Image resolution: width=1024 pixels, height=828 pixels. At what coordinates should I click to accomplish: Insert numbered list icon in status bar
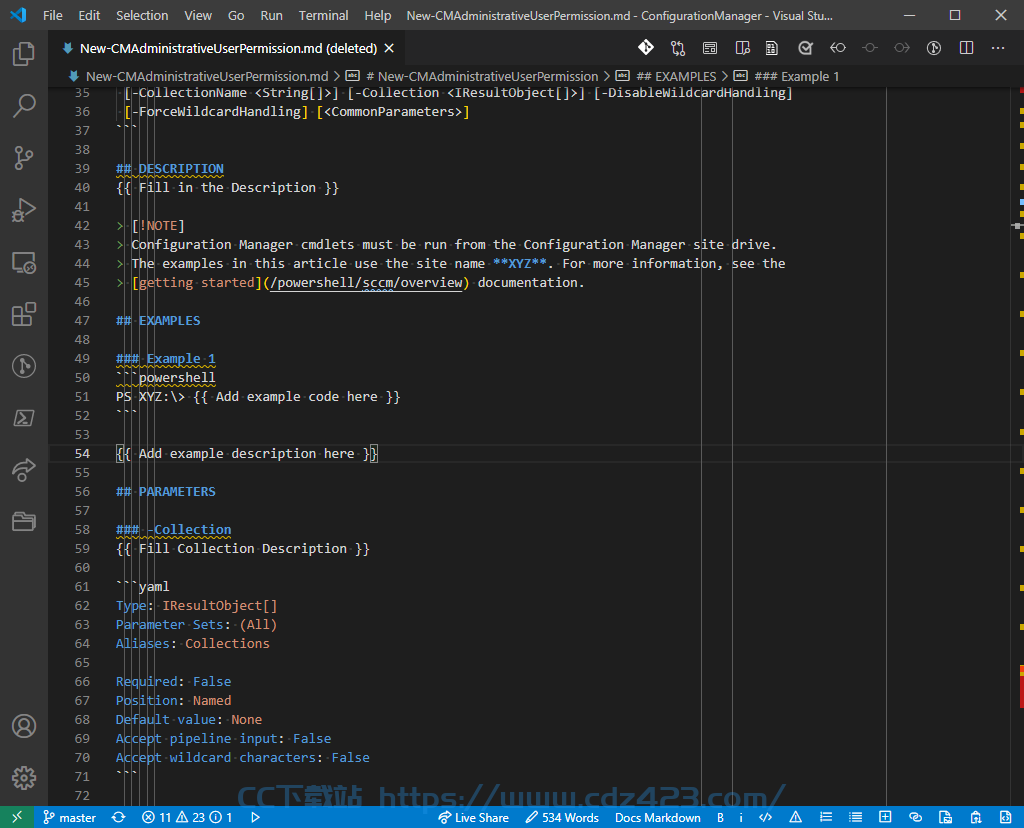pos(826,817)
